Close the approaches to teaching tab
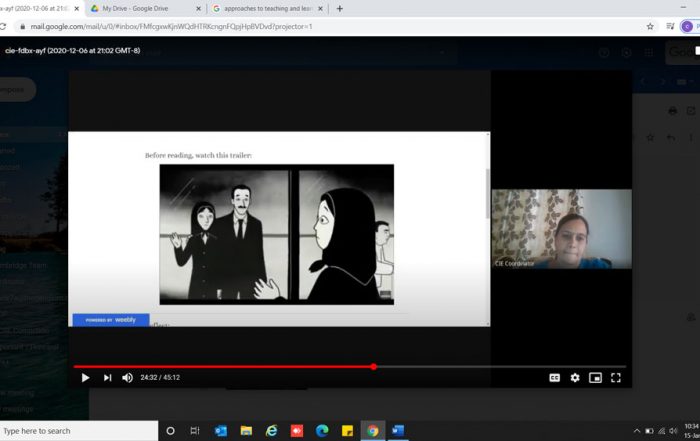700x441 pixels. 320,8
